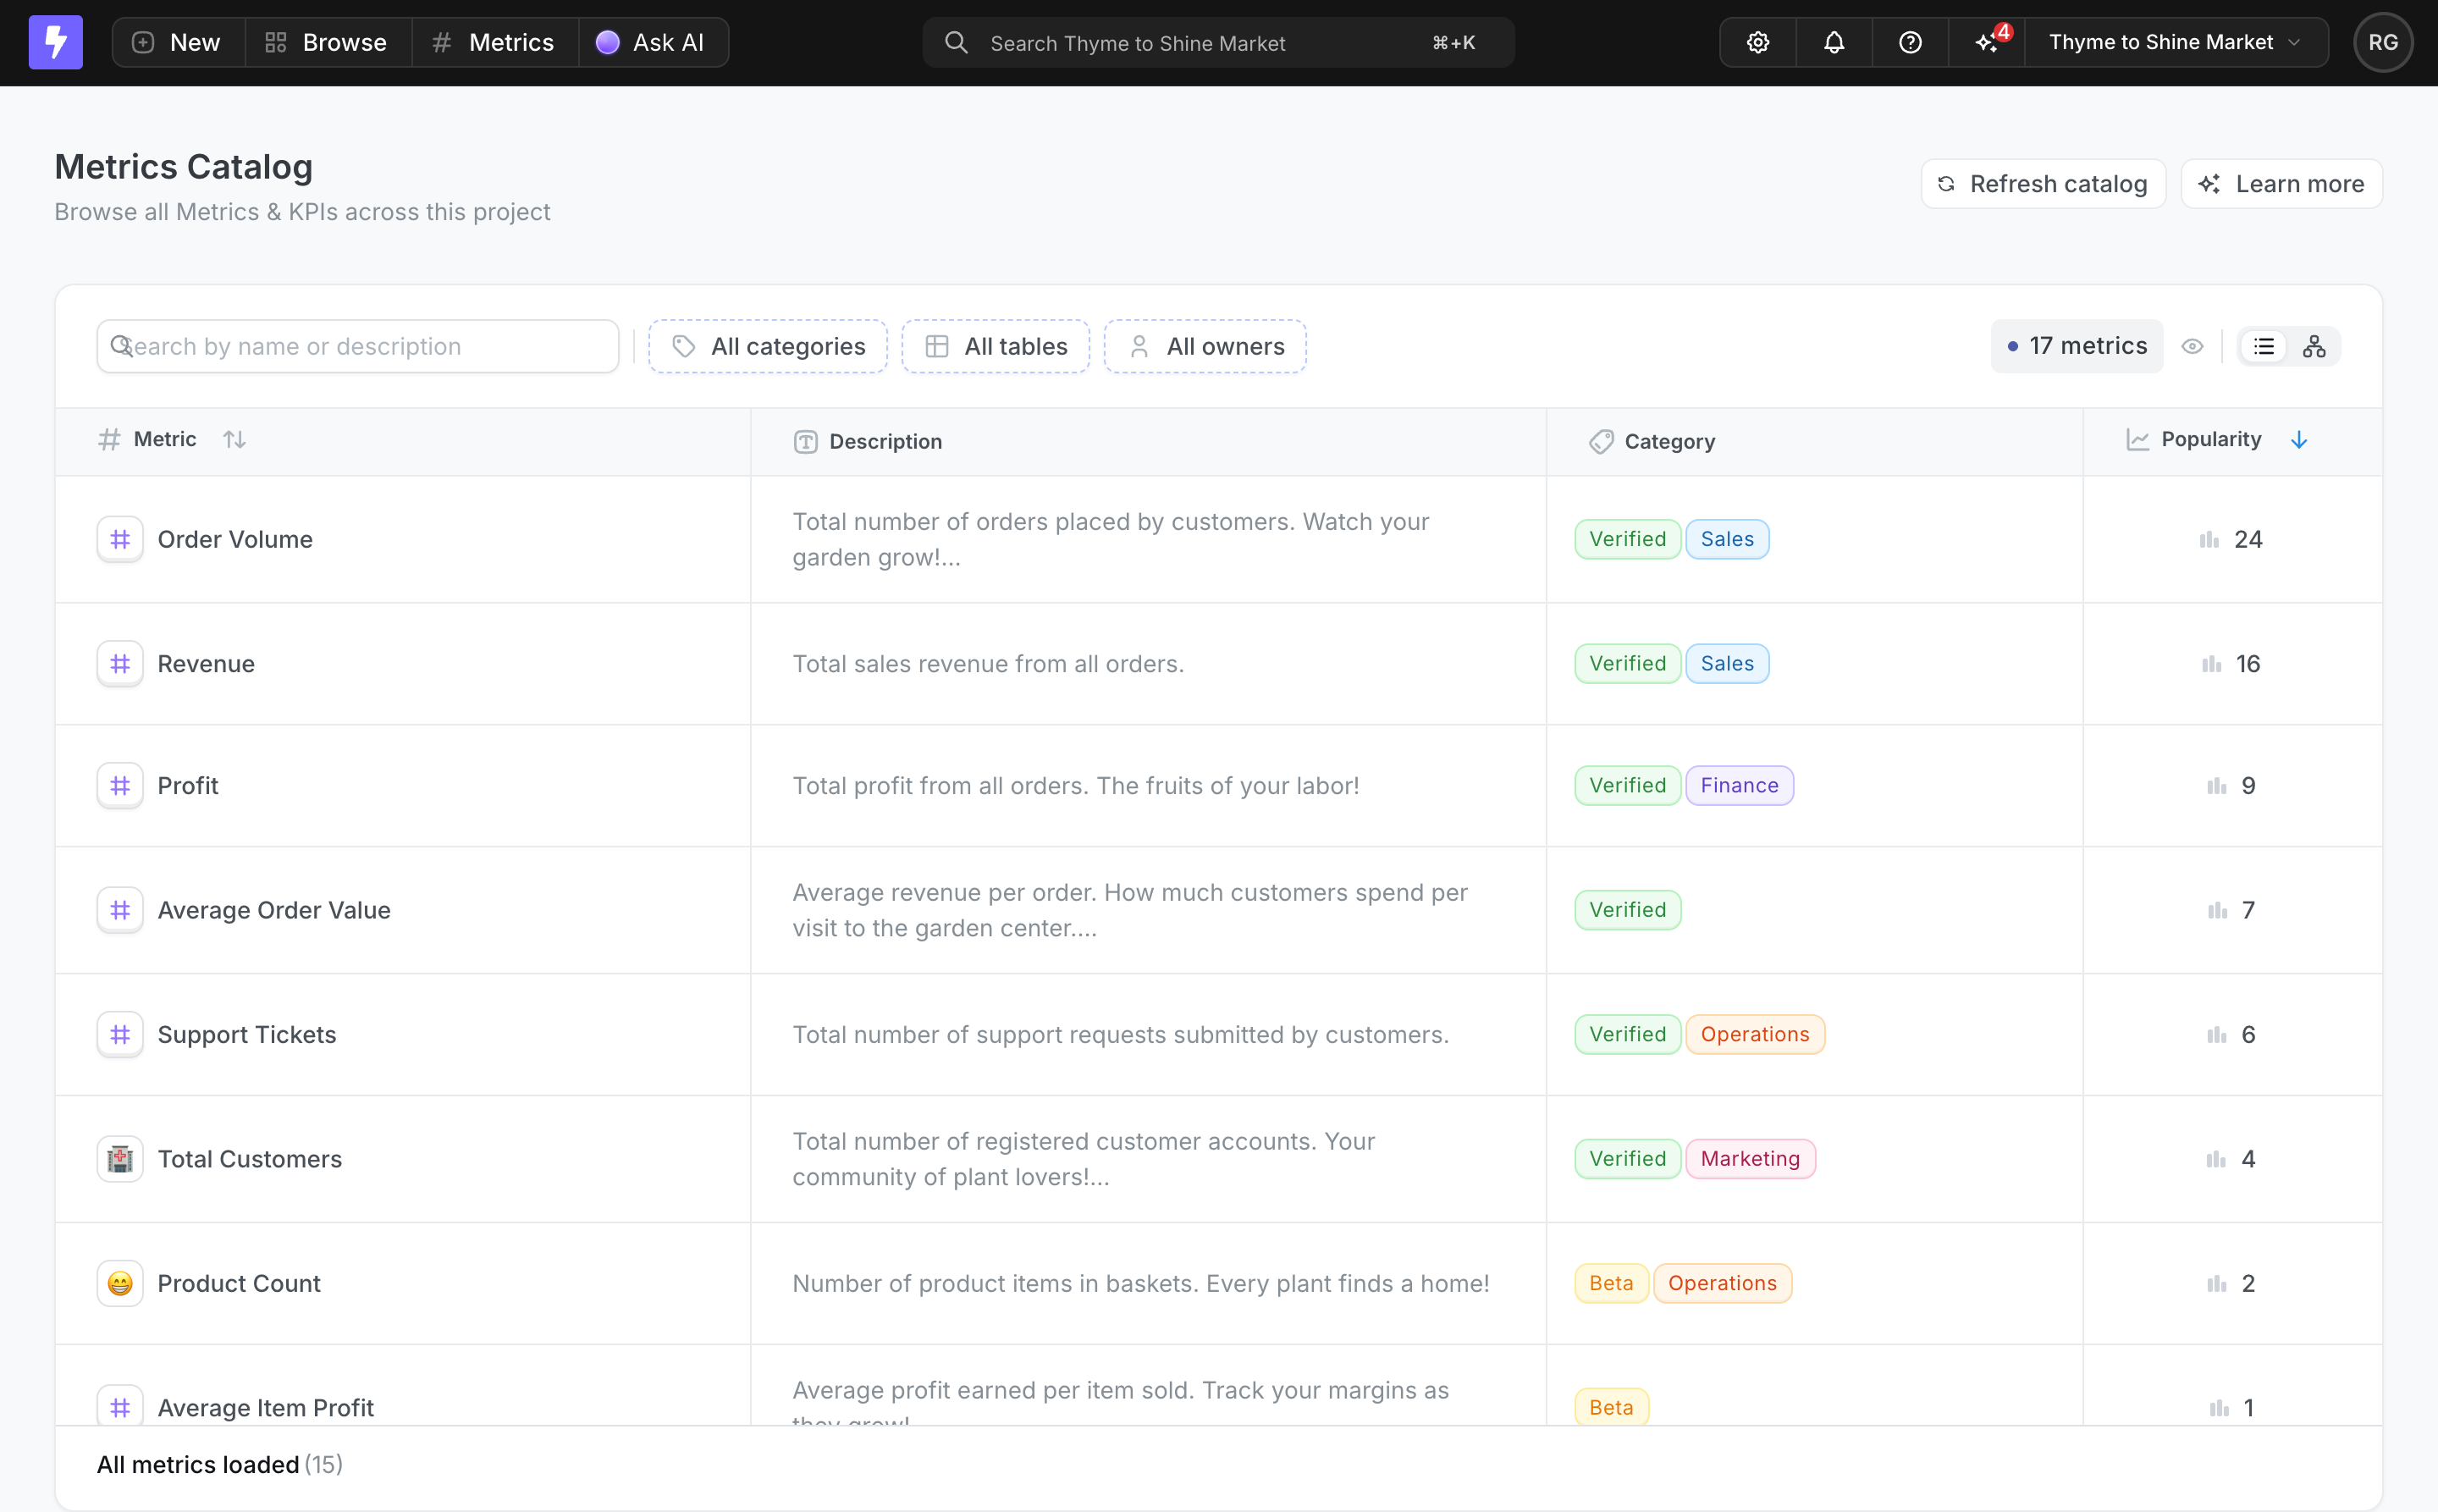Open the All categories filter
The image size is (2438, 1512).
(768, 346)
